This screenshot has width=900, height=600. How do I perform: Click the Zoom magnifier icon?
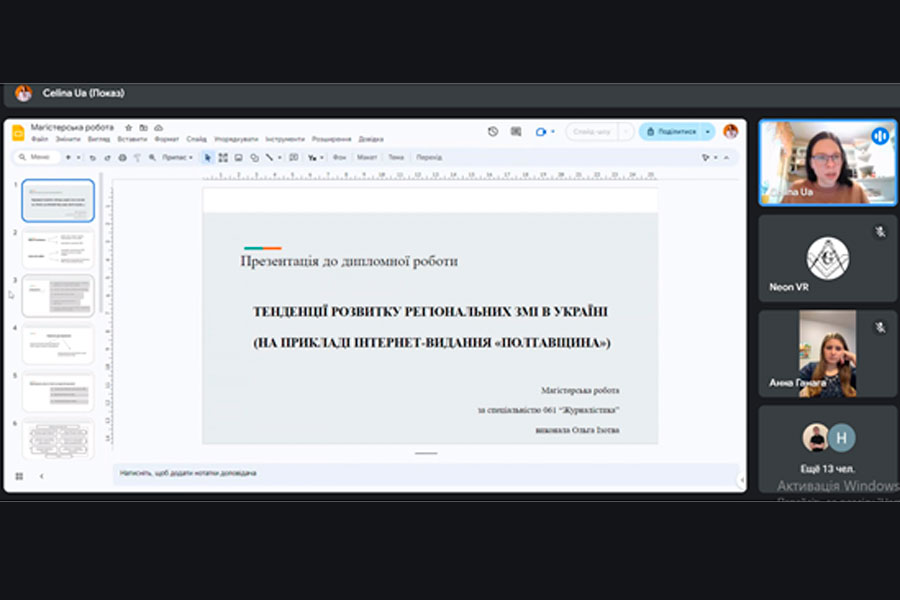152,157
